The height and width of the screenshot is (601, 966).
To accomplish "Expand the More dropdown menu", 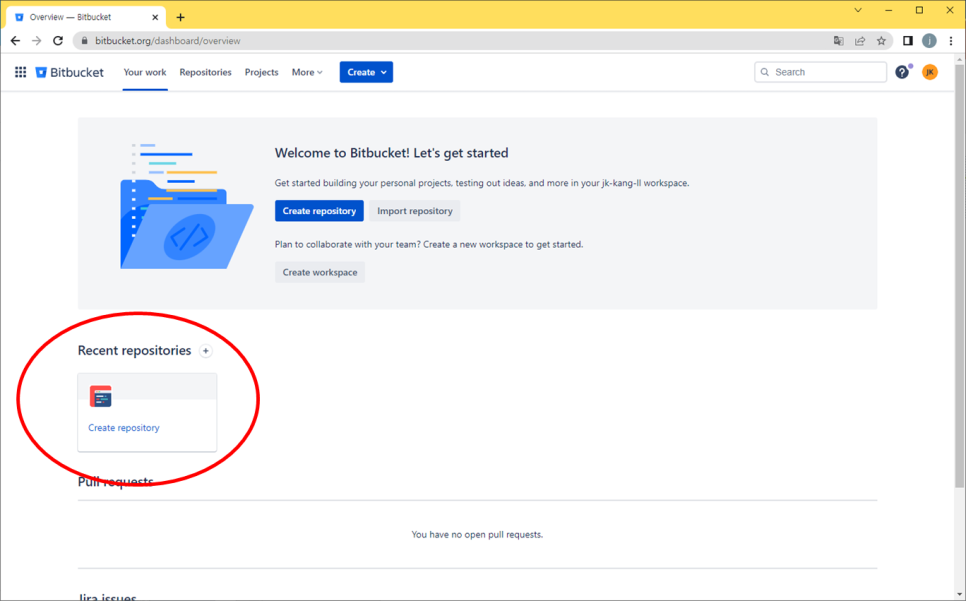I will point(307,72).
